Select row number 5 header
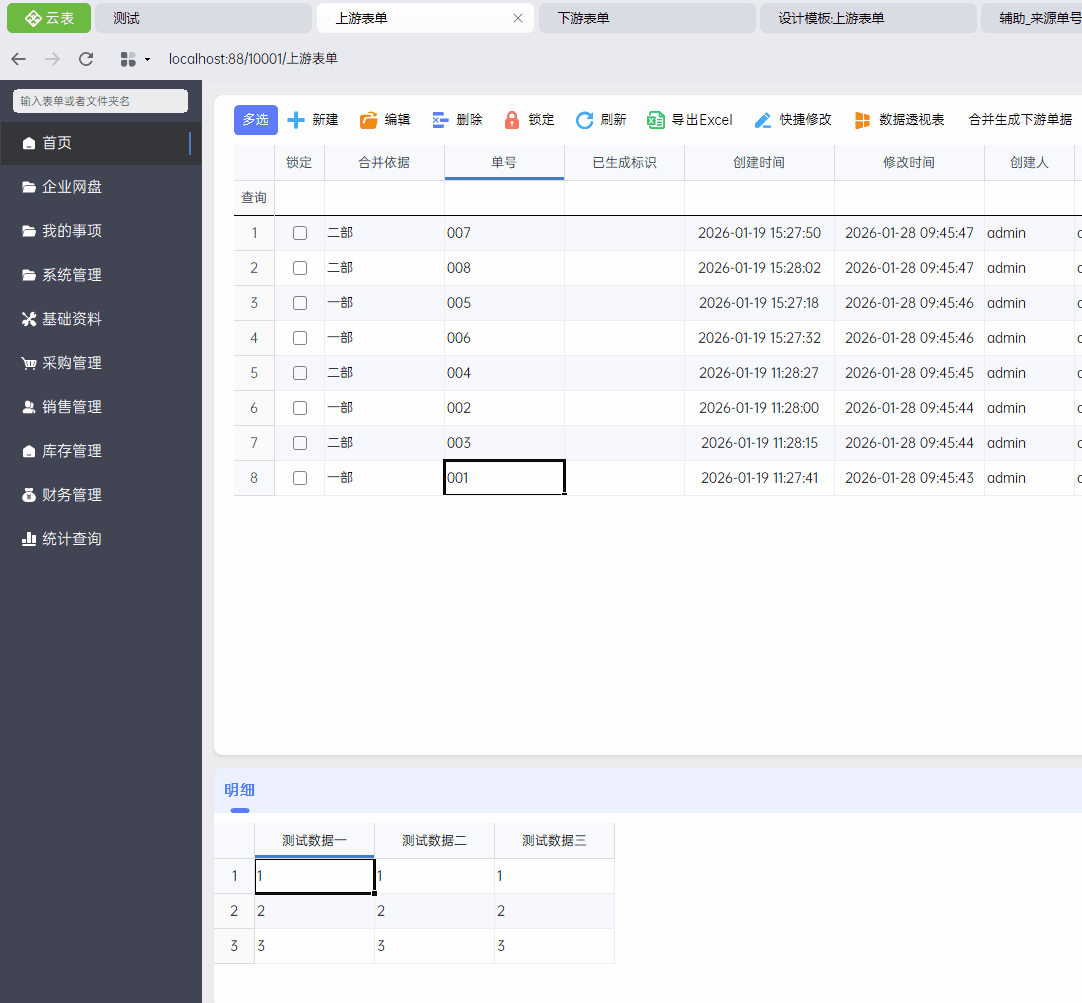 click(254, 373)
